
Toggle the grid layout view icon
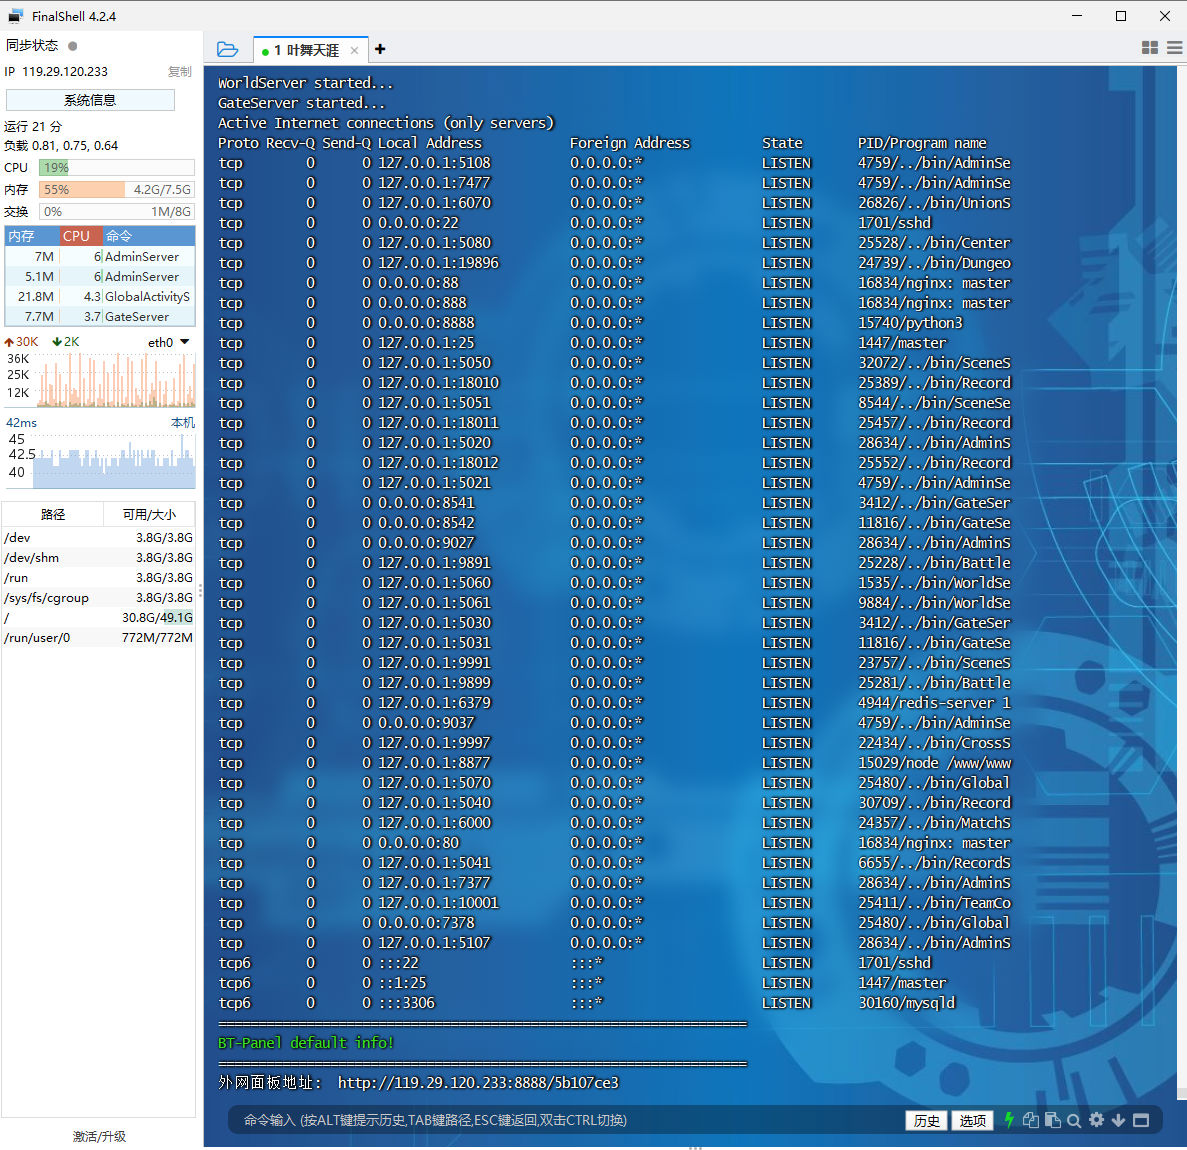tap(1149, 48)
